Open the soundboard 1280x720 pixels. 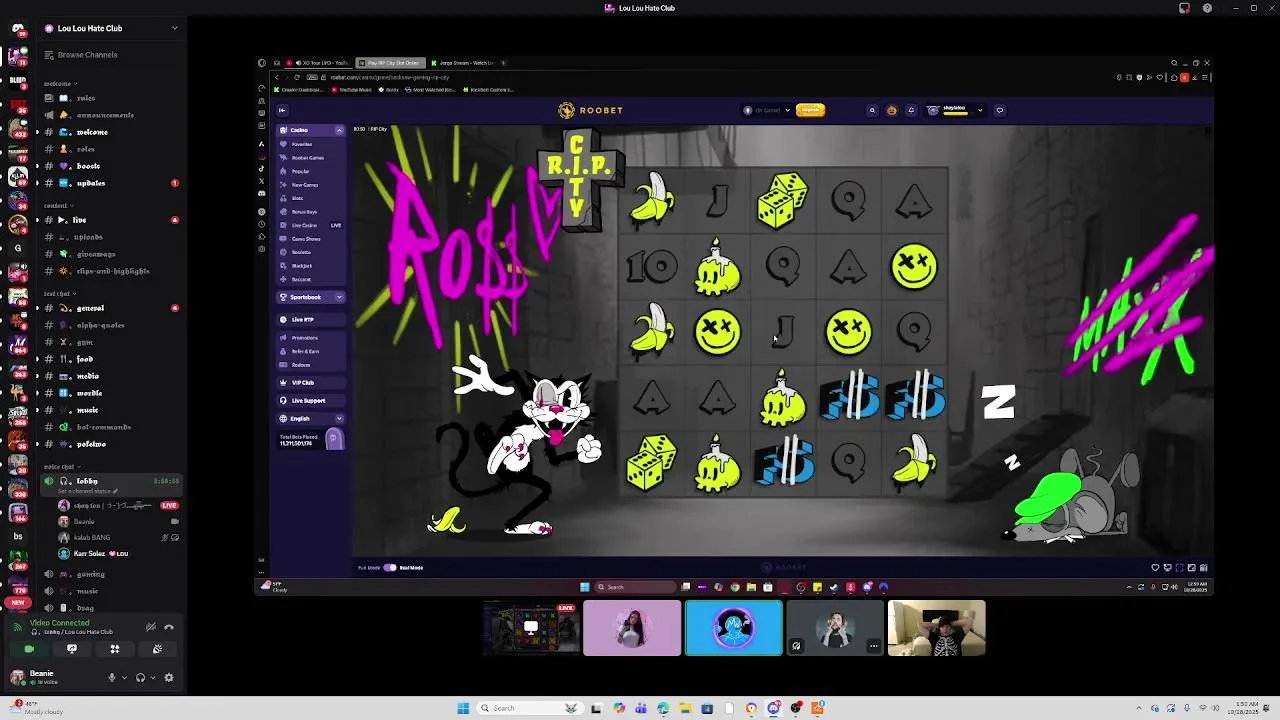[157, 649]
